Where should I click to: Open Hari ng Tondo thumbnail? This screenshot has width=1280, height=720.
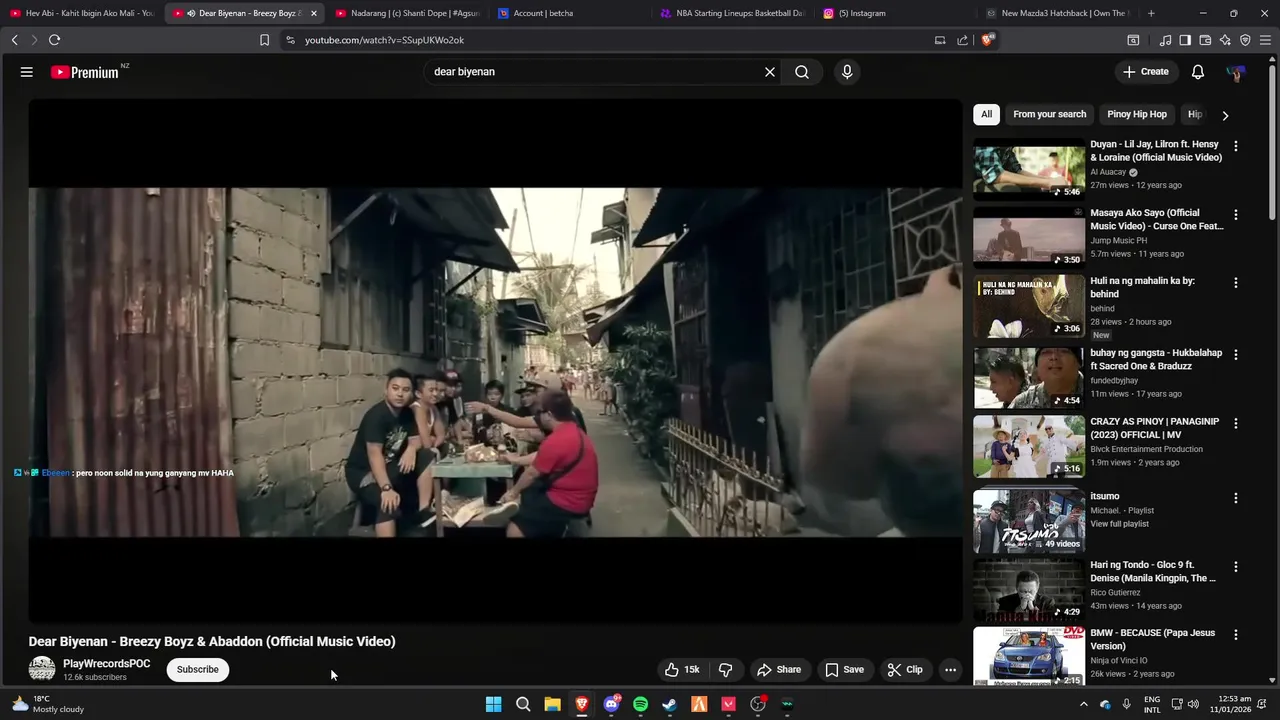1029,590
